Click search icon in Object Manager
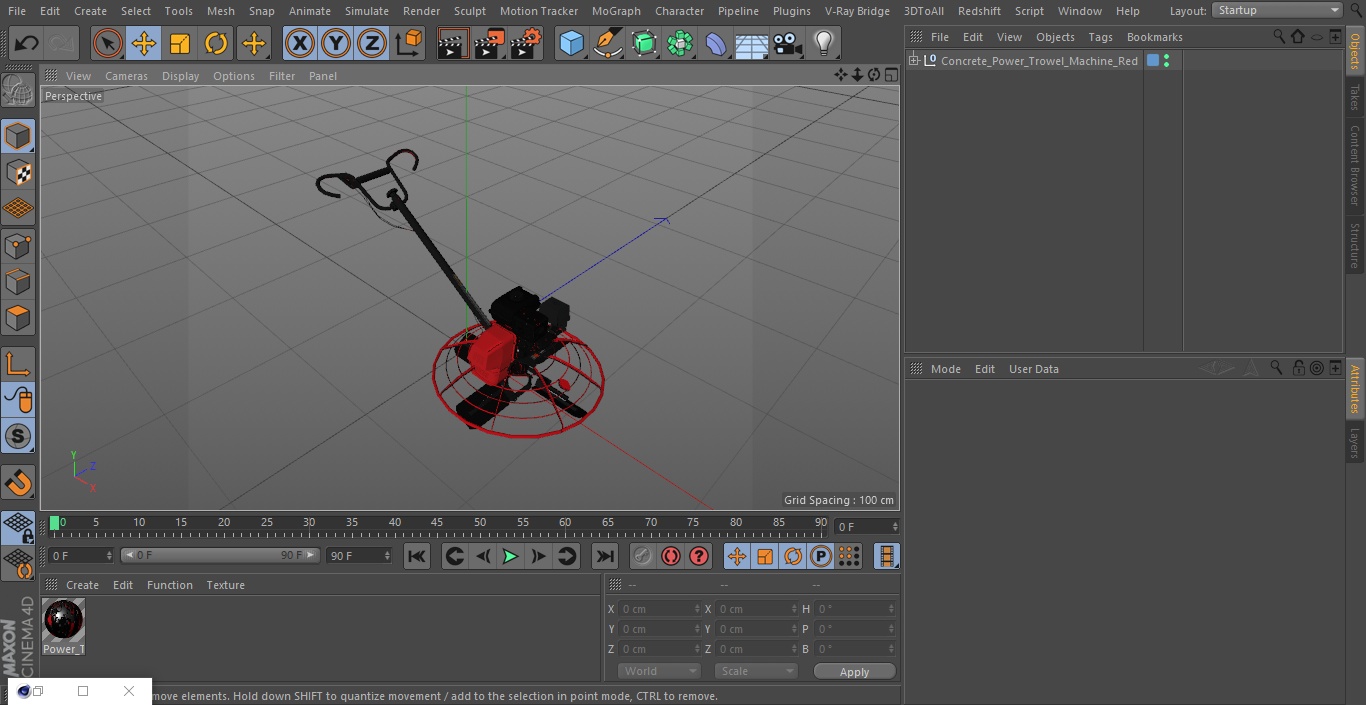The height and width of the screenshot is (705, 1366). click(1279, 37)
